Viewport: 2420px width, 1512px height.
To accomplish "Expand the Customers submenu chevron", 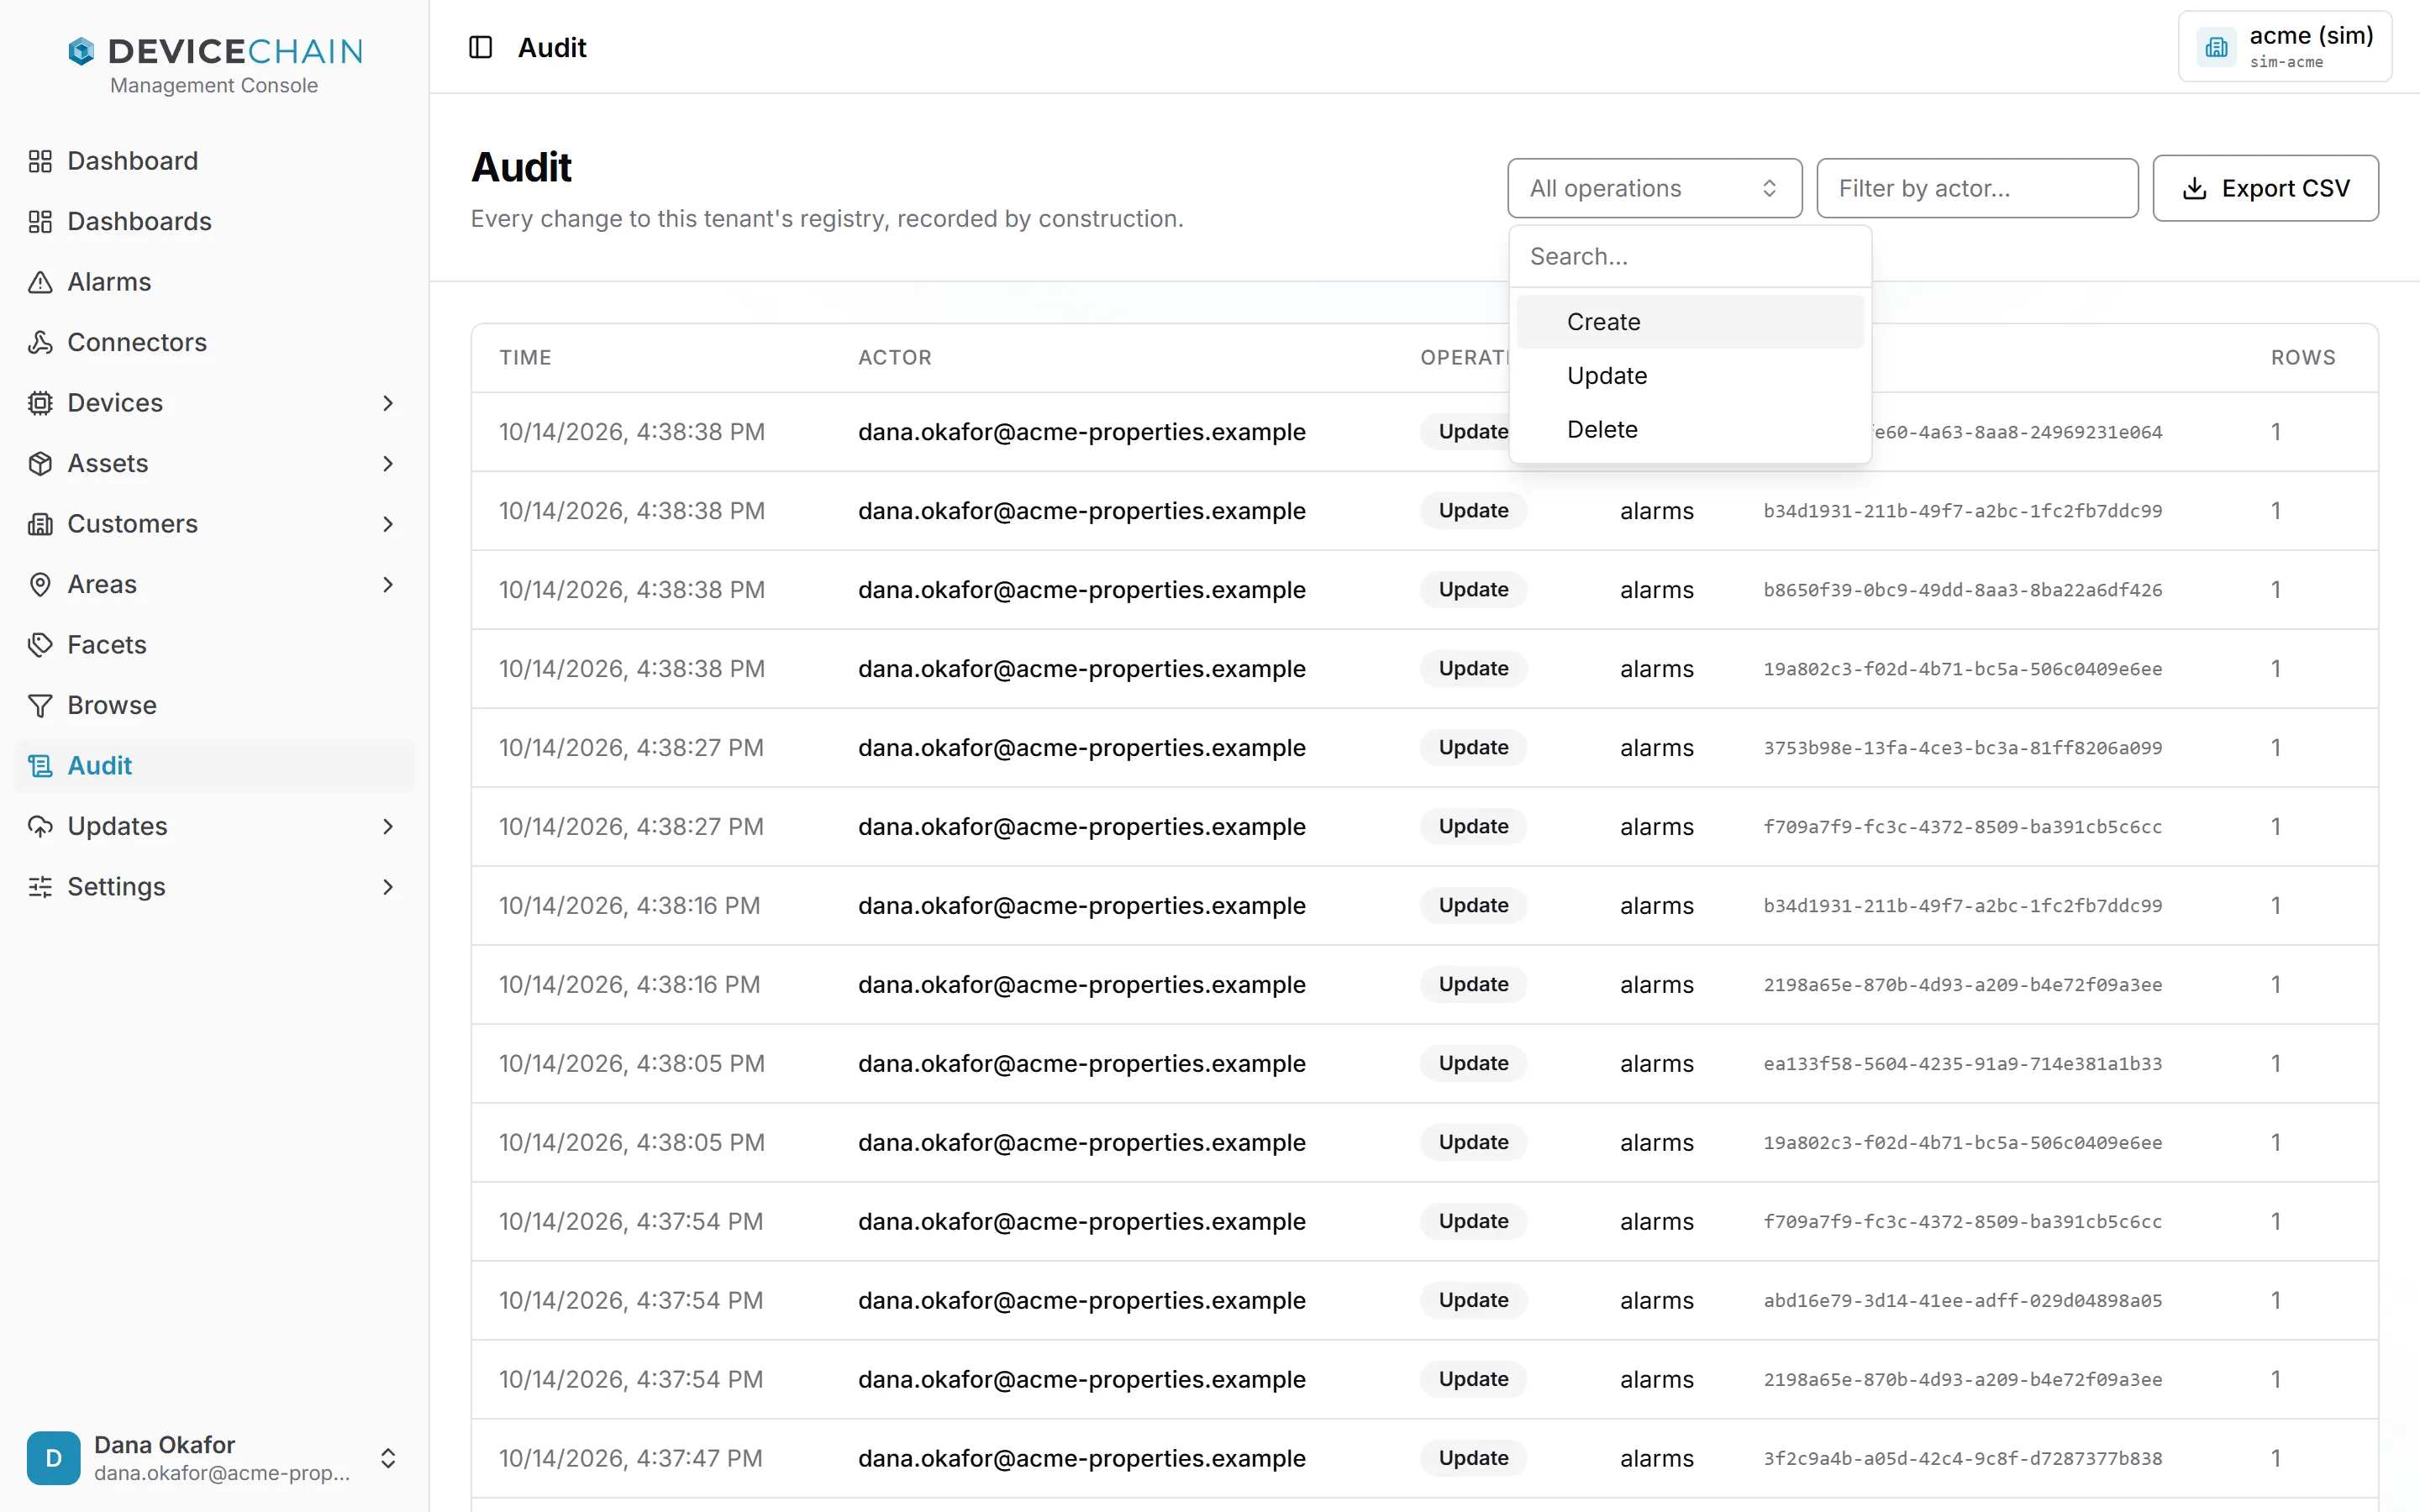I will point(388,524).
